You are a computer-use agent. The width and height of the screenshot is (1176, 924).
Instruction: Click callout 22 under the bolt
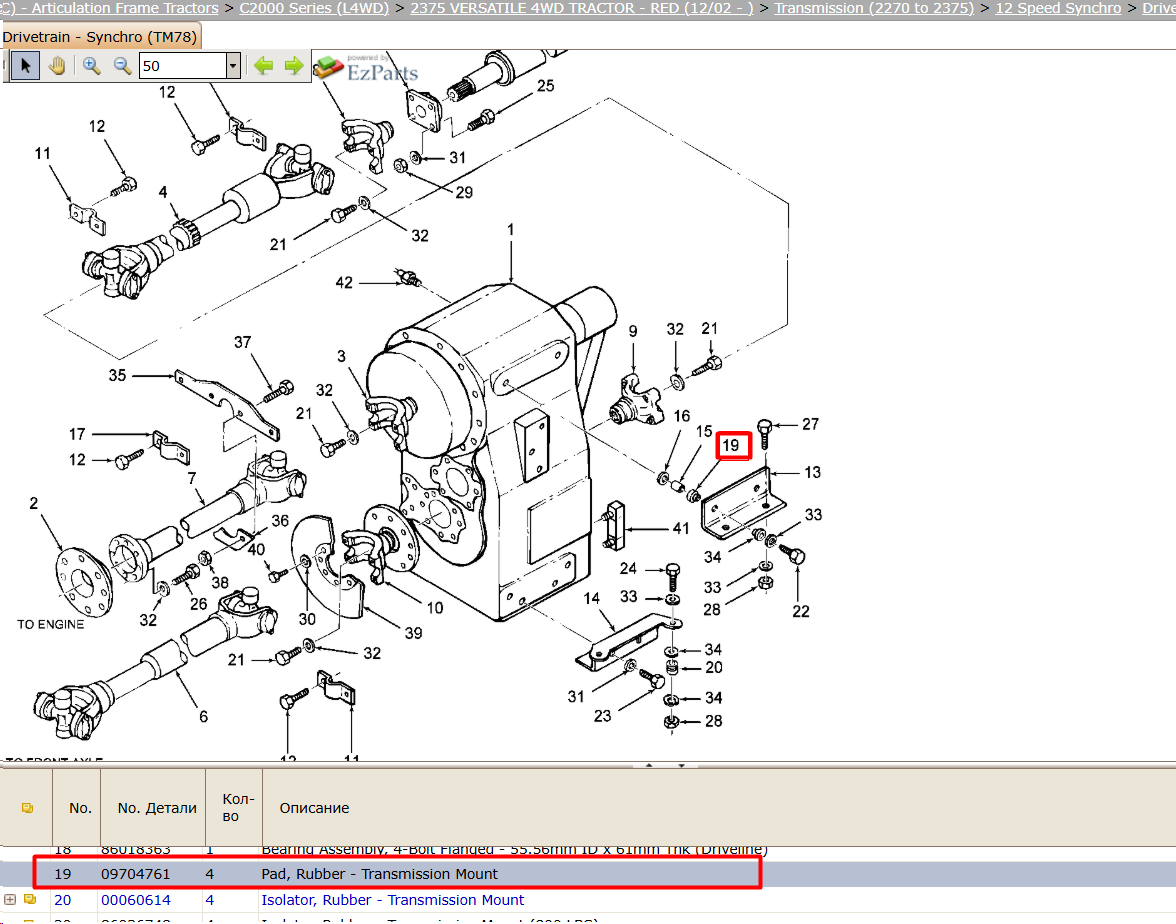click(801, 611)
